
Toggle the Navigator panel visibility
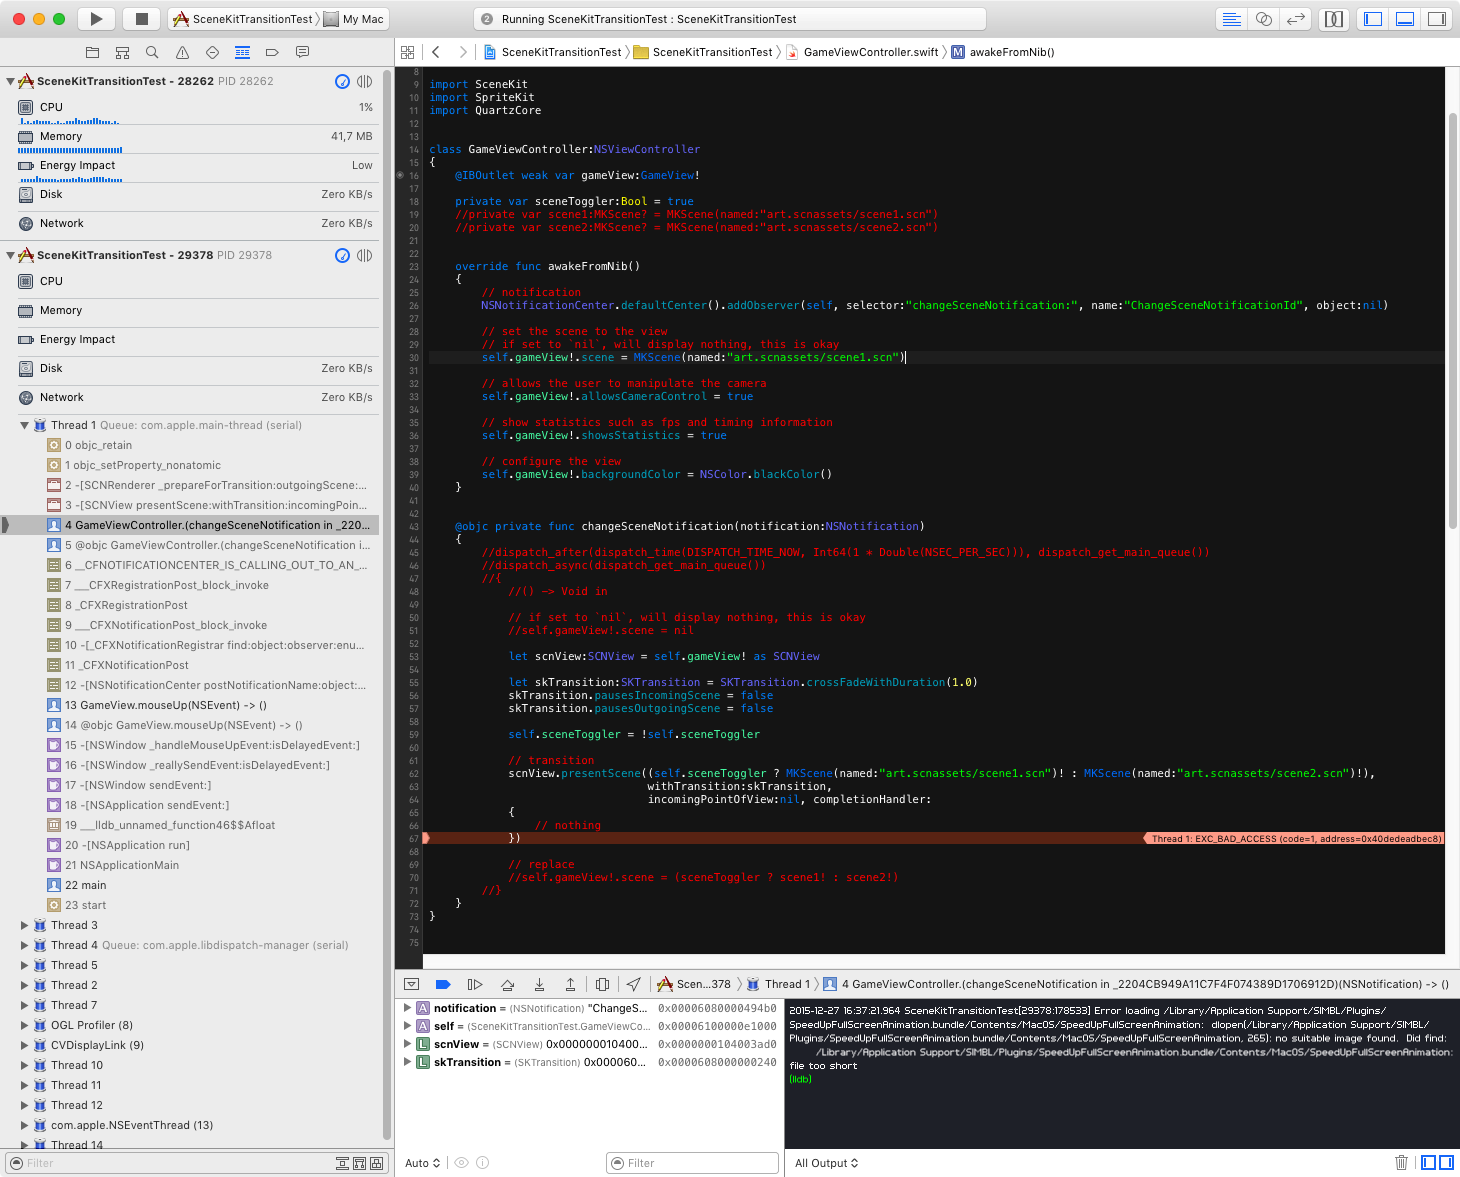coord(1373,19)
